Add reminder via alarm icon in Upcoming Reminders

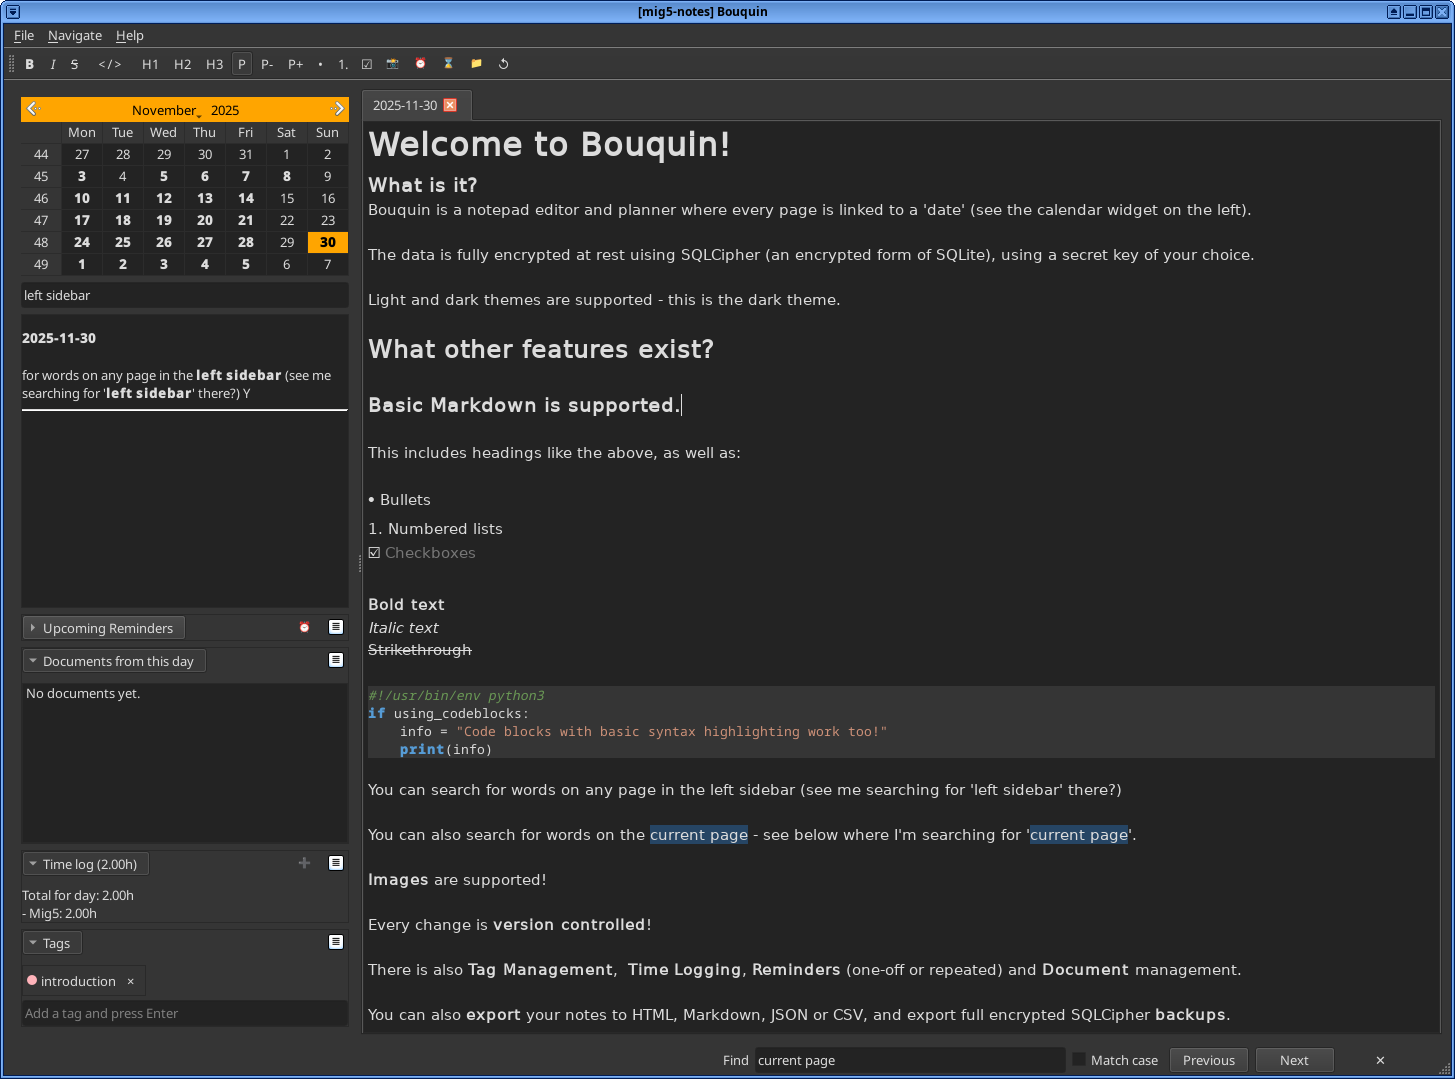pyautogui.click(x=304, y=628)
